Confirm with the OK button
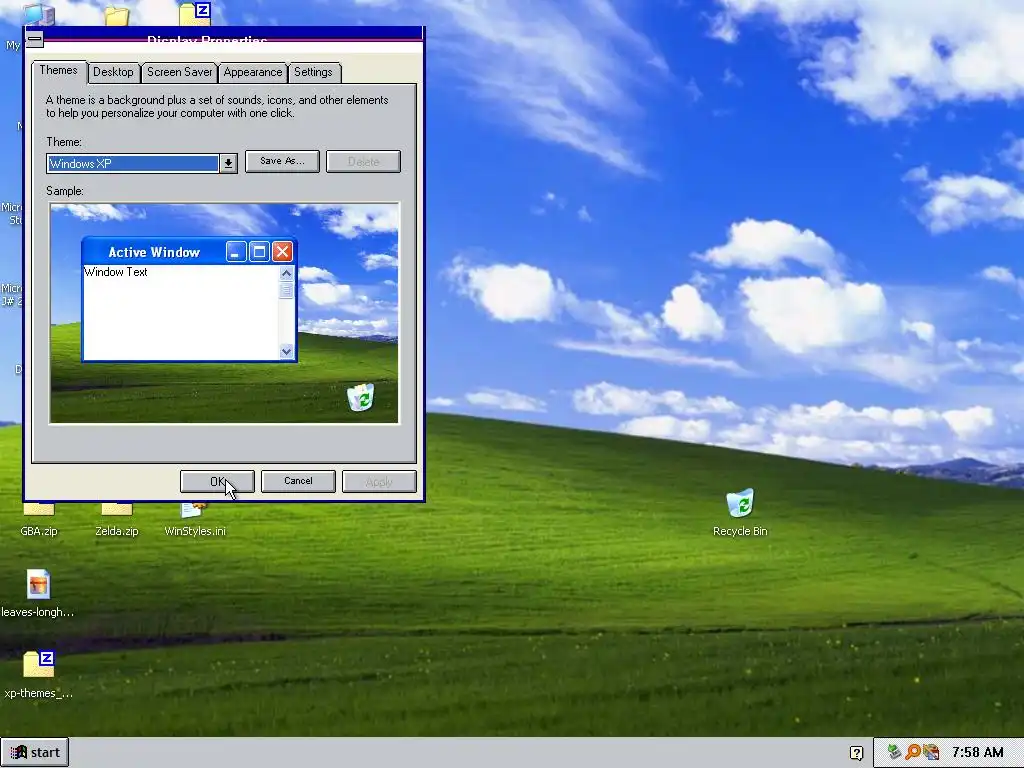1024x768 pixels. 217,481
